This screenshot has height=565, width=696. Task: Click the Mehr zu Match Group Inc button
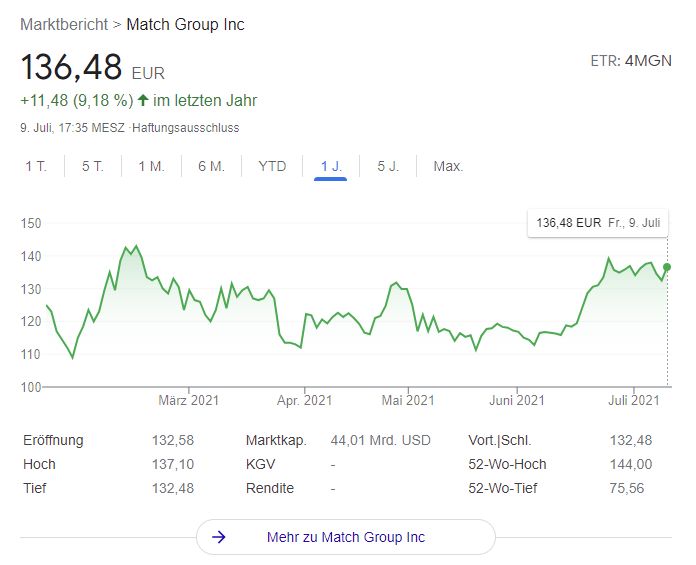346,537
